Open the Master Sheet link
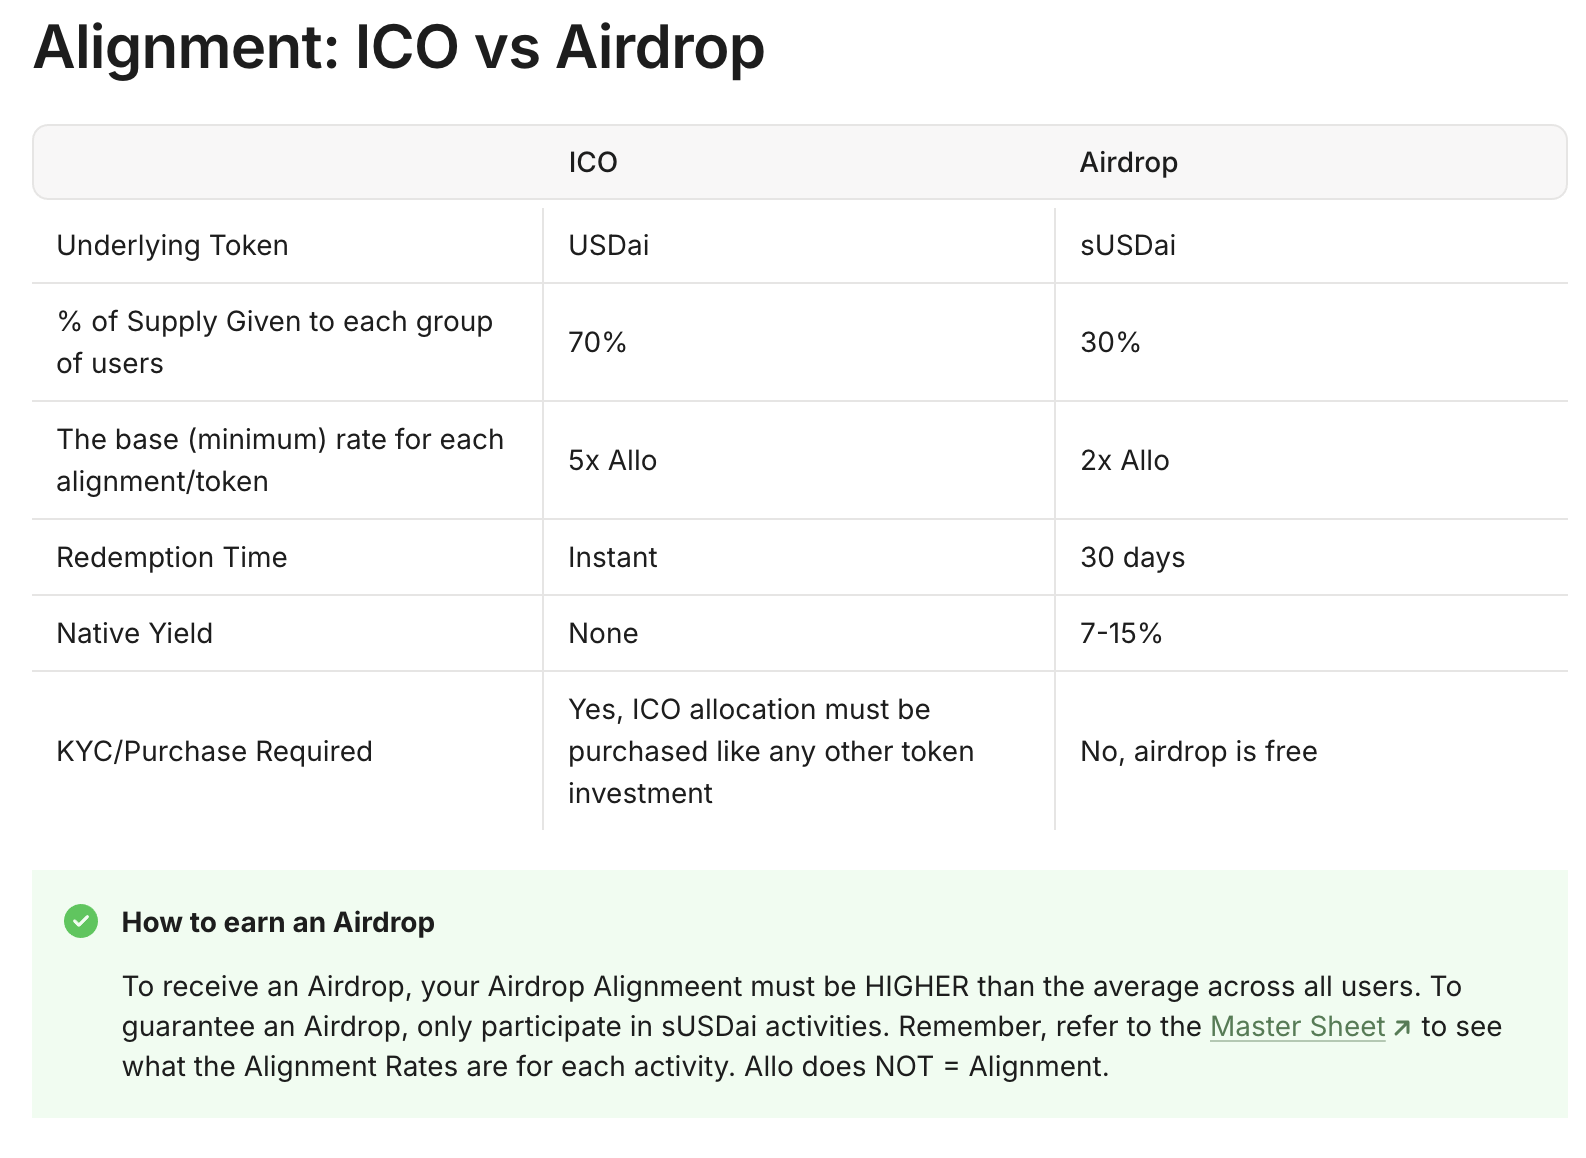 tap(1297, 1027)
